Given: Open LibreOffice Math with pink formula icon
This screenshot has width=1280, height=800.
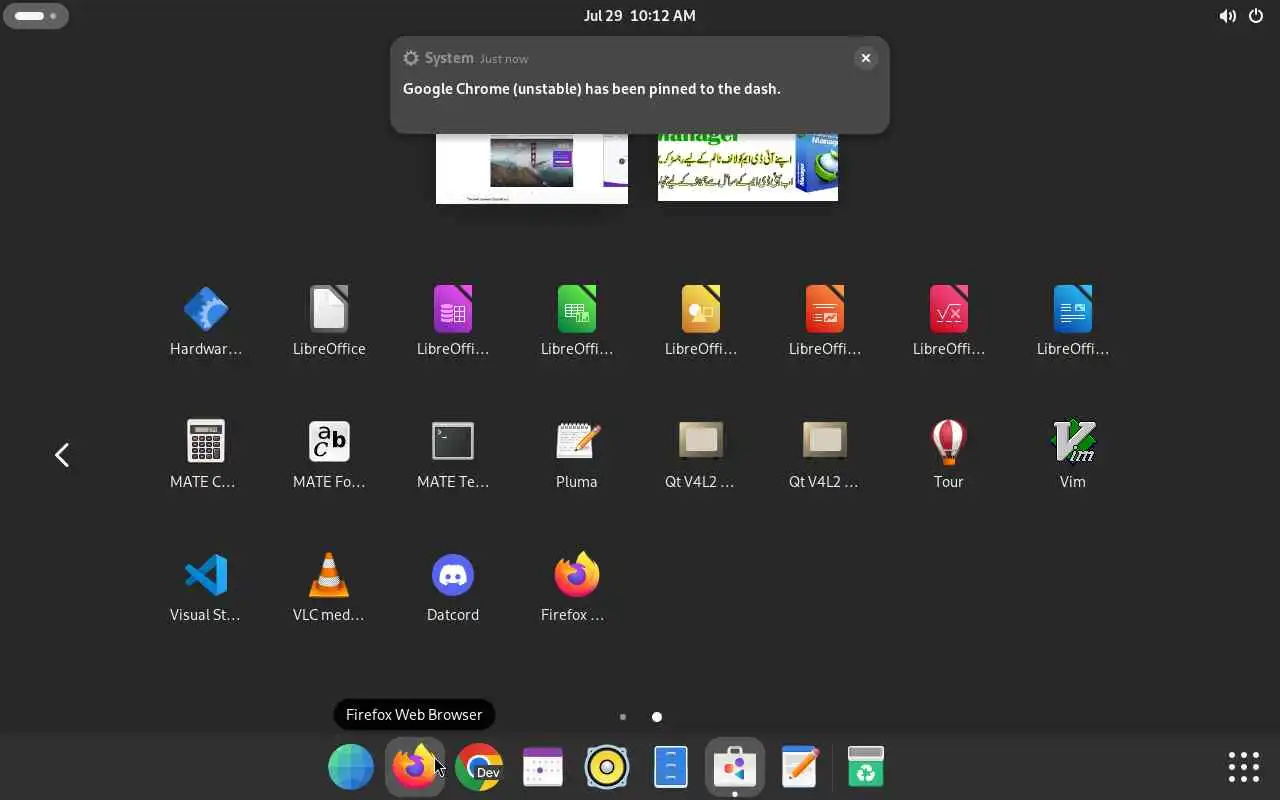Looking at the screenshot, I should click(949, 321).
